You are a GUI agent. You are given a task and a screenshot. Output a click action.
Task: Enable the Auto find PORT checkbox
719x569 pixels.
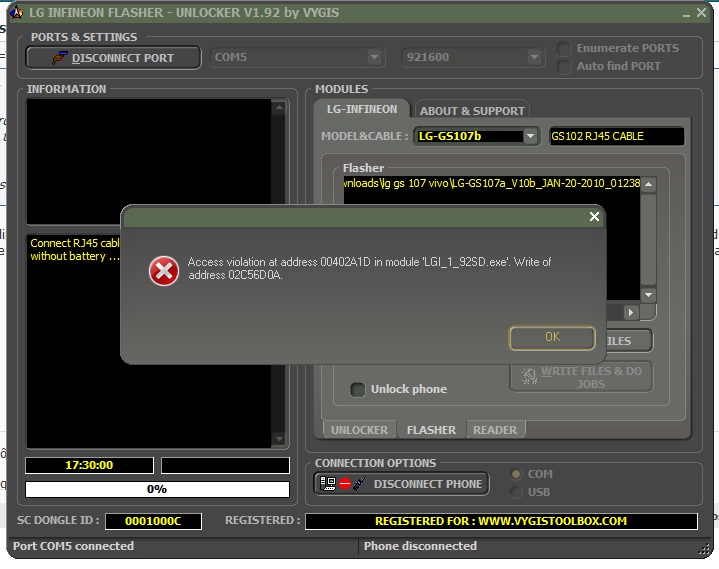point(564,66)
